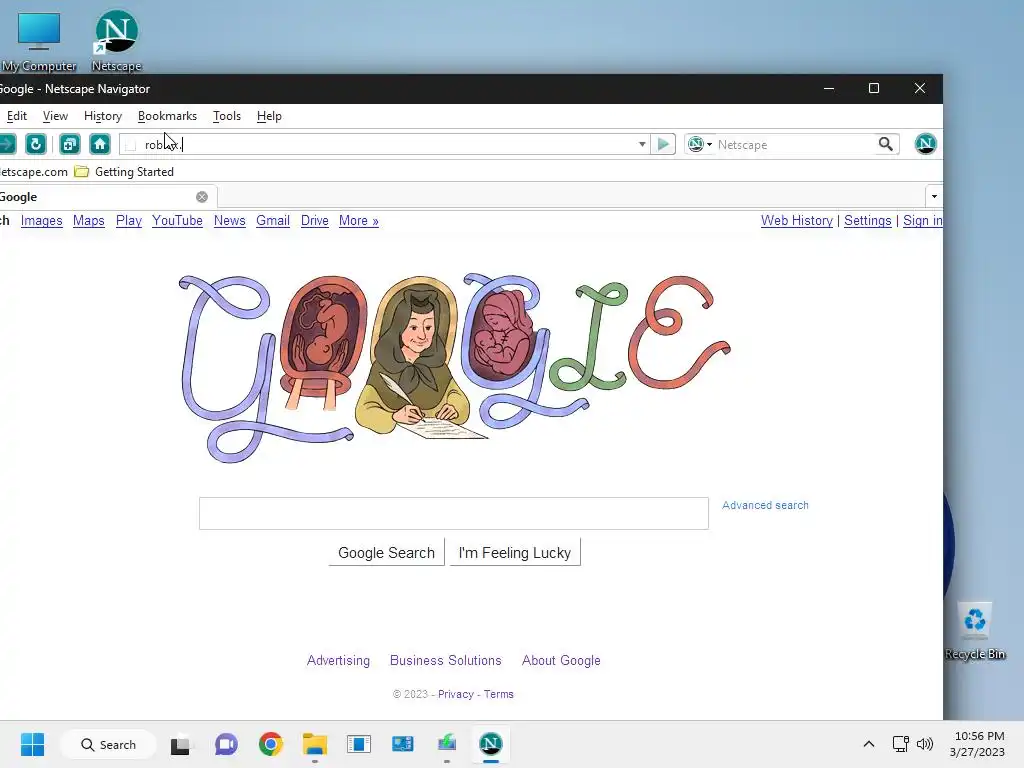This screenshot has width=1024, height=768.
Task: Open Task View from the taskbar
Action: tap(180, 744)
